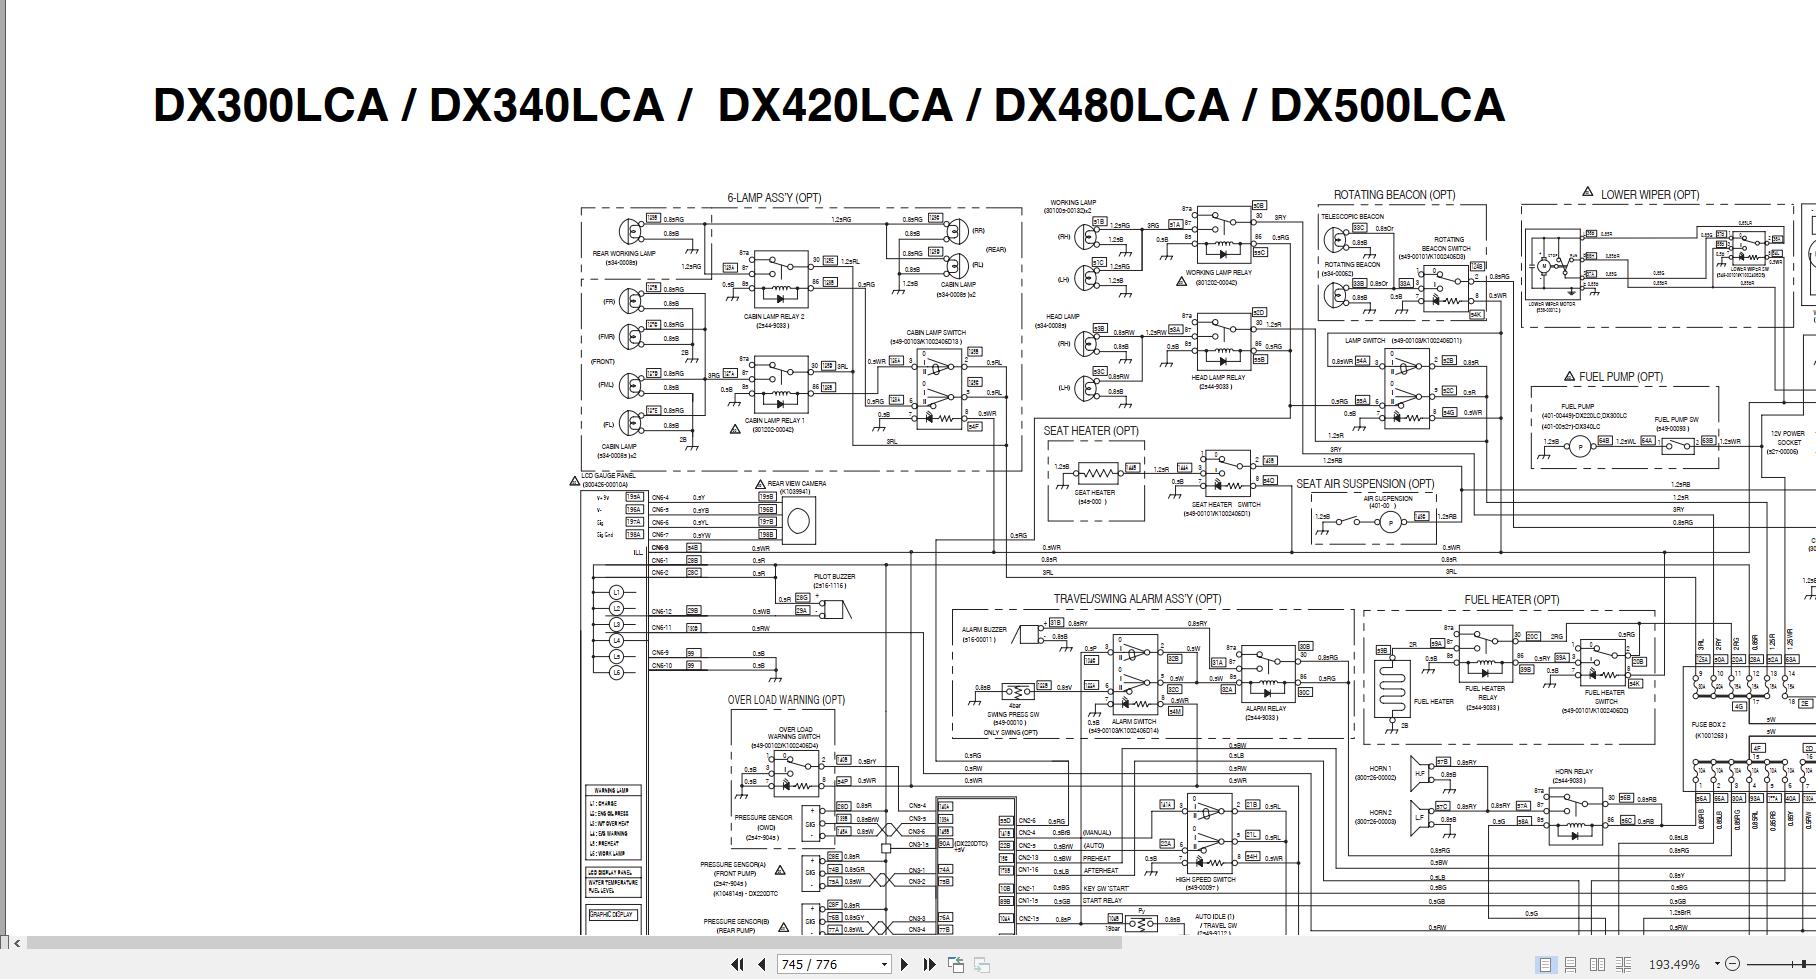Click the WARNING LAMP legend box
Screen dimensions: 1816x979
613,822
